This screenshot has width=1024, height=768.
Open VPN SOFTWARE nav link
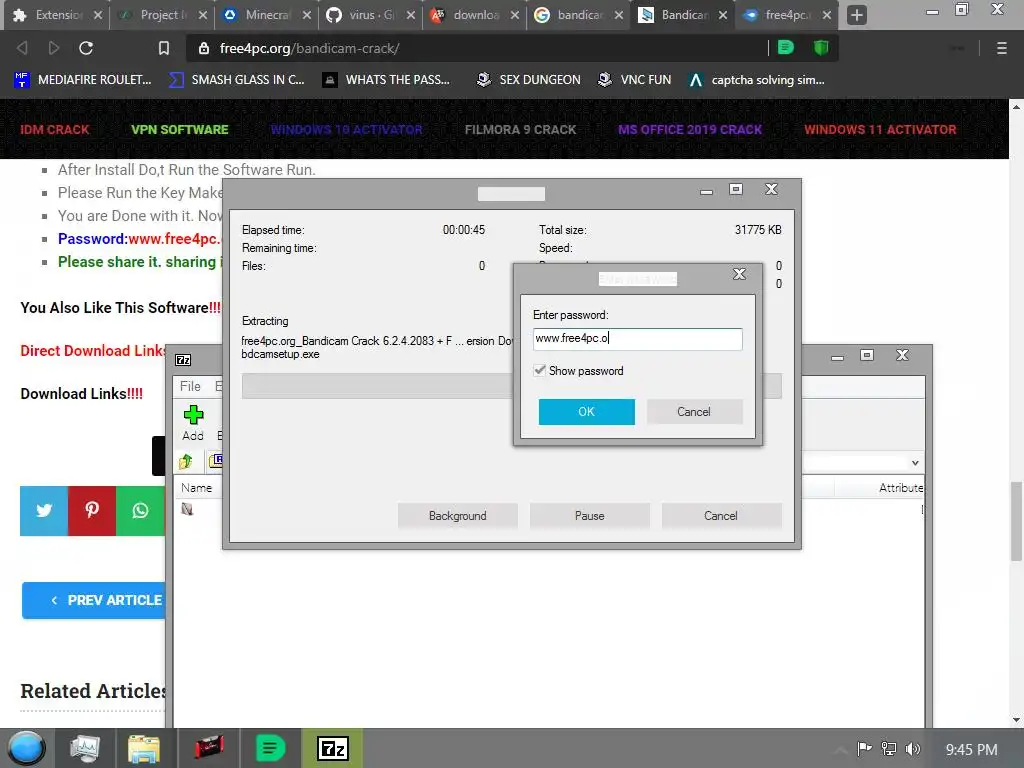pos(180,129)
